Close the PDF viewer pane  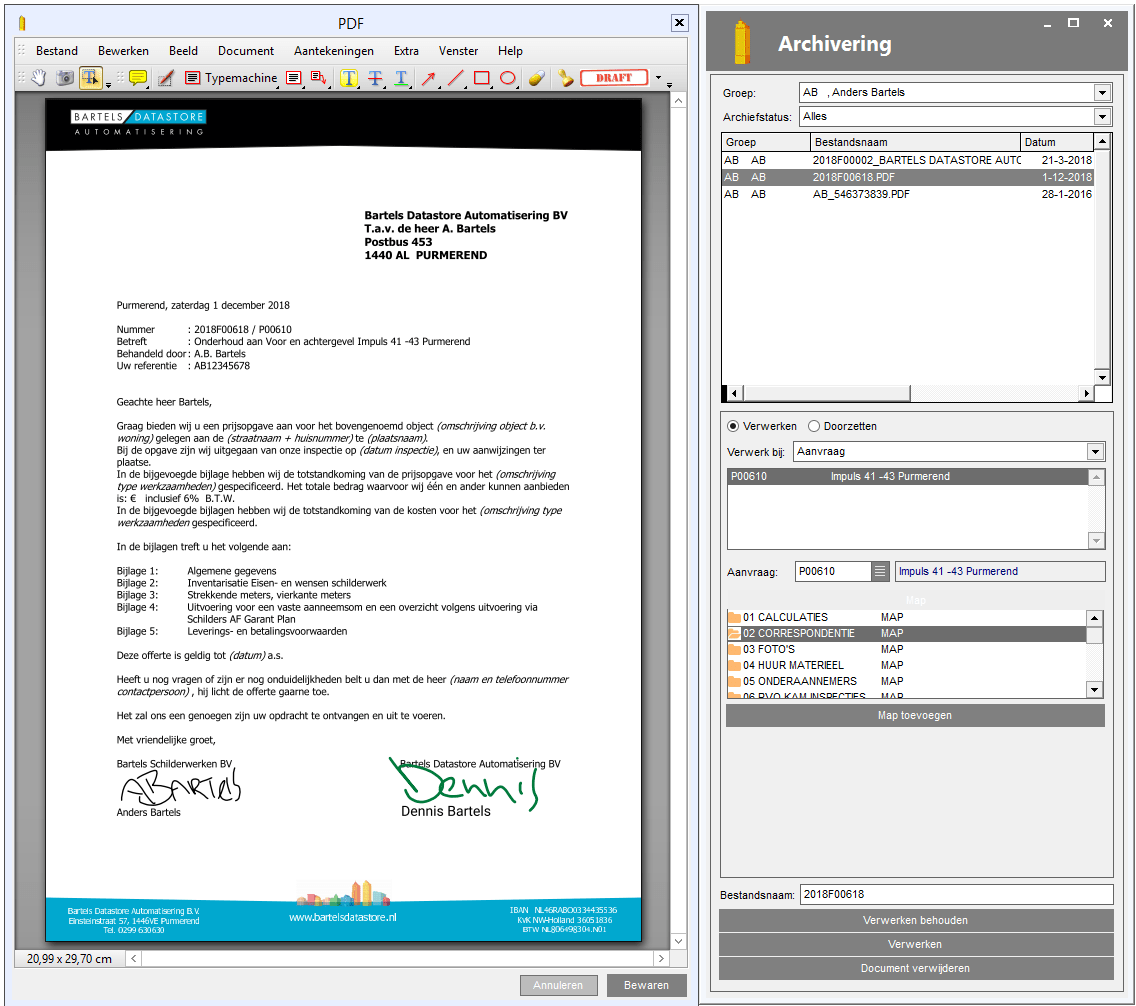coord(679,22)
